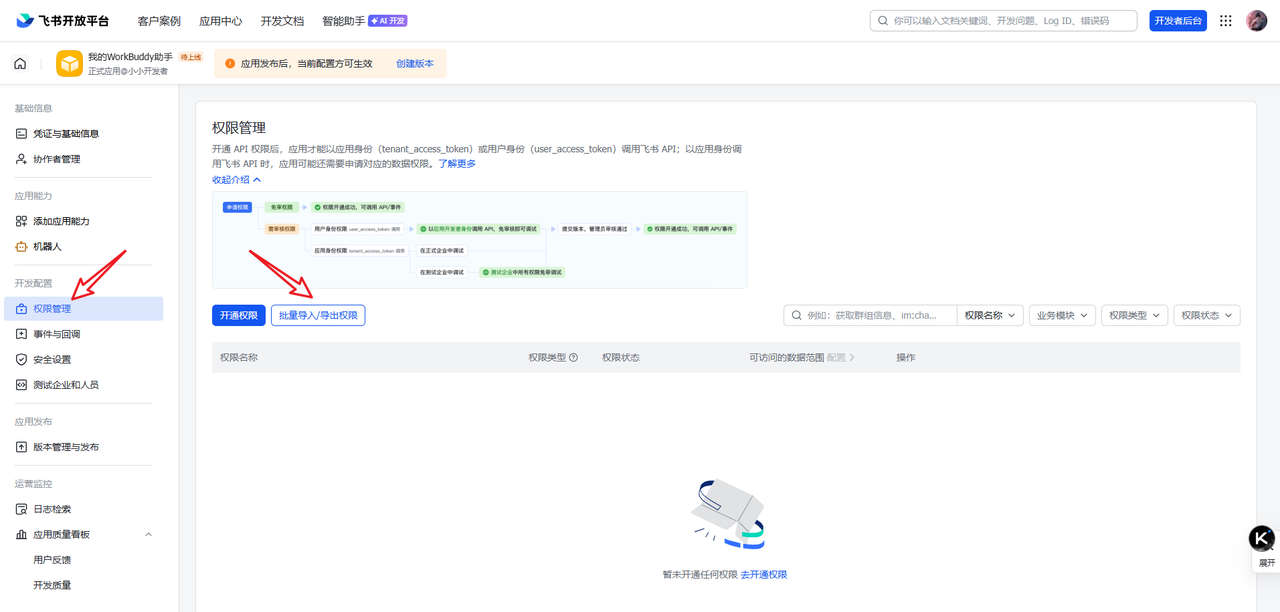This screenshot has width=1280, height=612.
Task: Focus the permission search field
Action: pos(870,315)
